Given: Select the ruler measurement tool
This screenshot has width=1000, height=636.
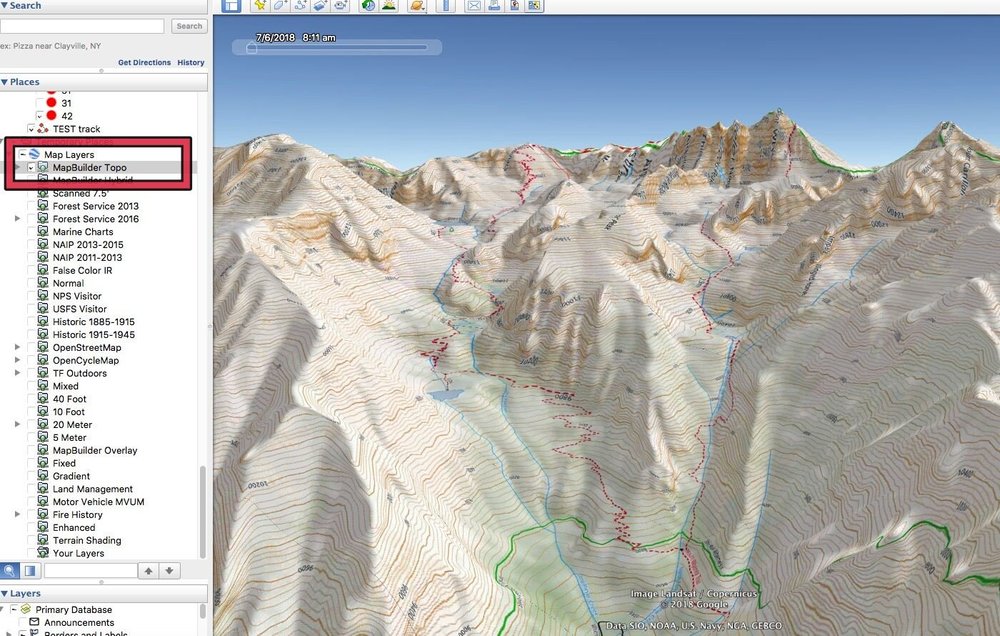Looking at the screenshot, I should [446, 5].
